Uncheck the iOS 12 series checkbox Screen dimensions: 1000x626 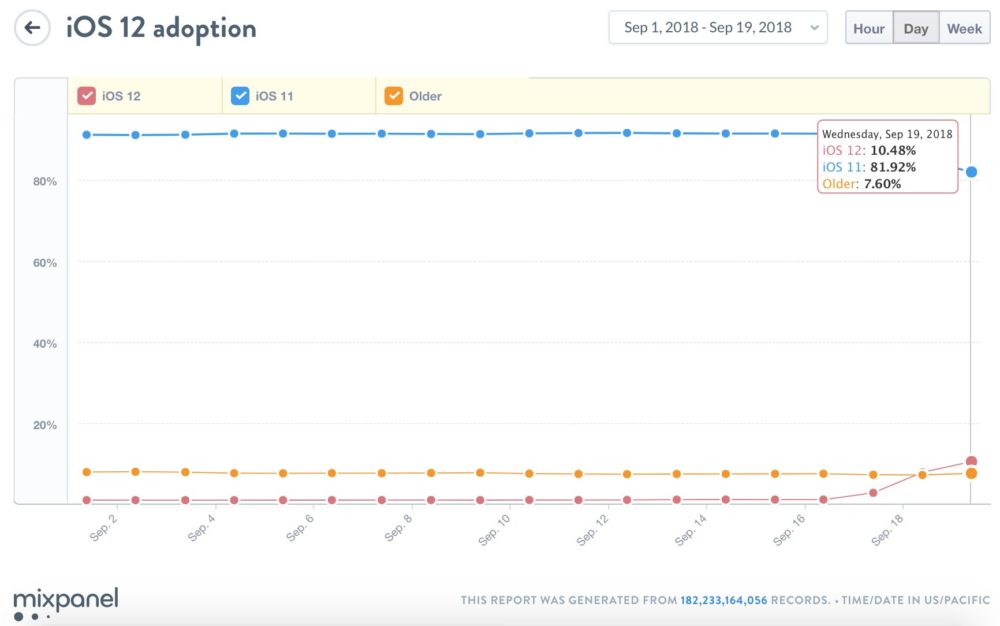[x=86, y=96]
